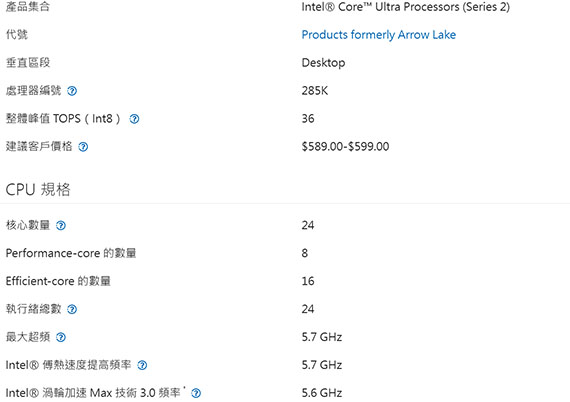Click help icon beside 渦輪加速 Max 技術 3.0 頻率
Image resolution: width=570 pixels, height=402 pixels.
(x=196, y=393)
